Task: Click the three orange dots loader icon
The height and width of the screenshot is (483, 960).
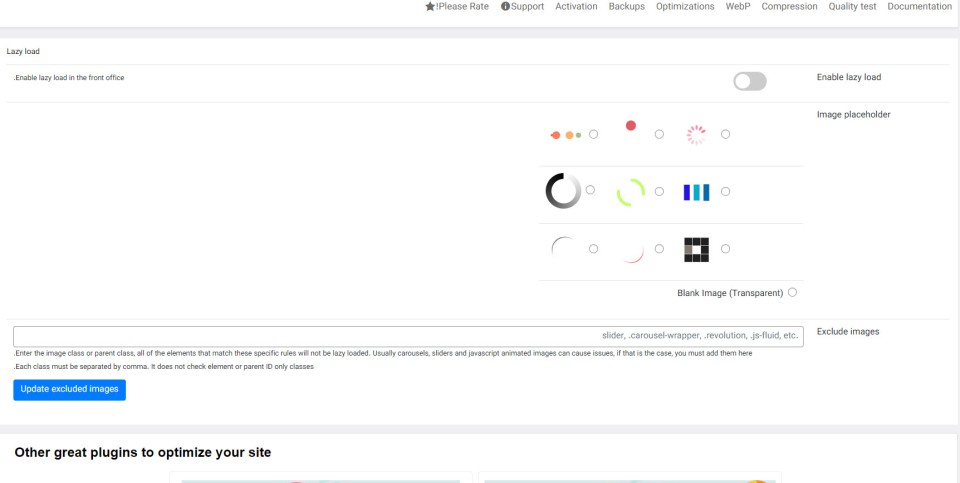Action: click(x=565, y=135)
